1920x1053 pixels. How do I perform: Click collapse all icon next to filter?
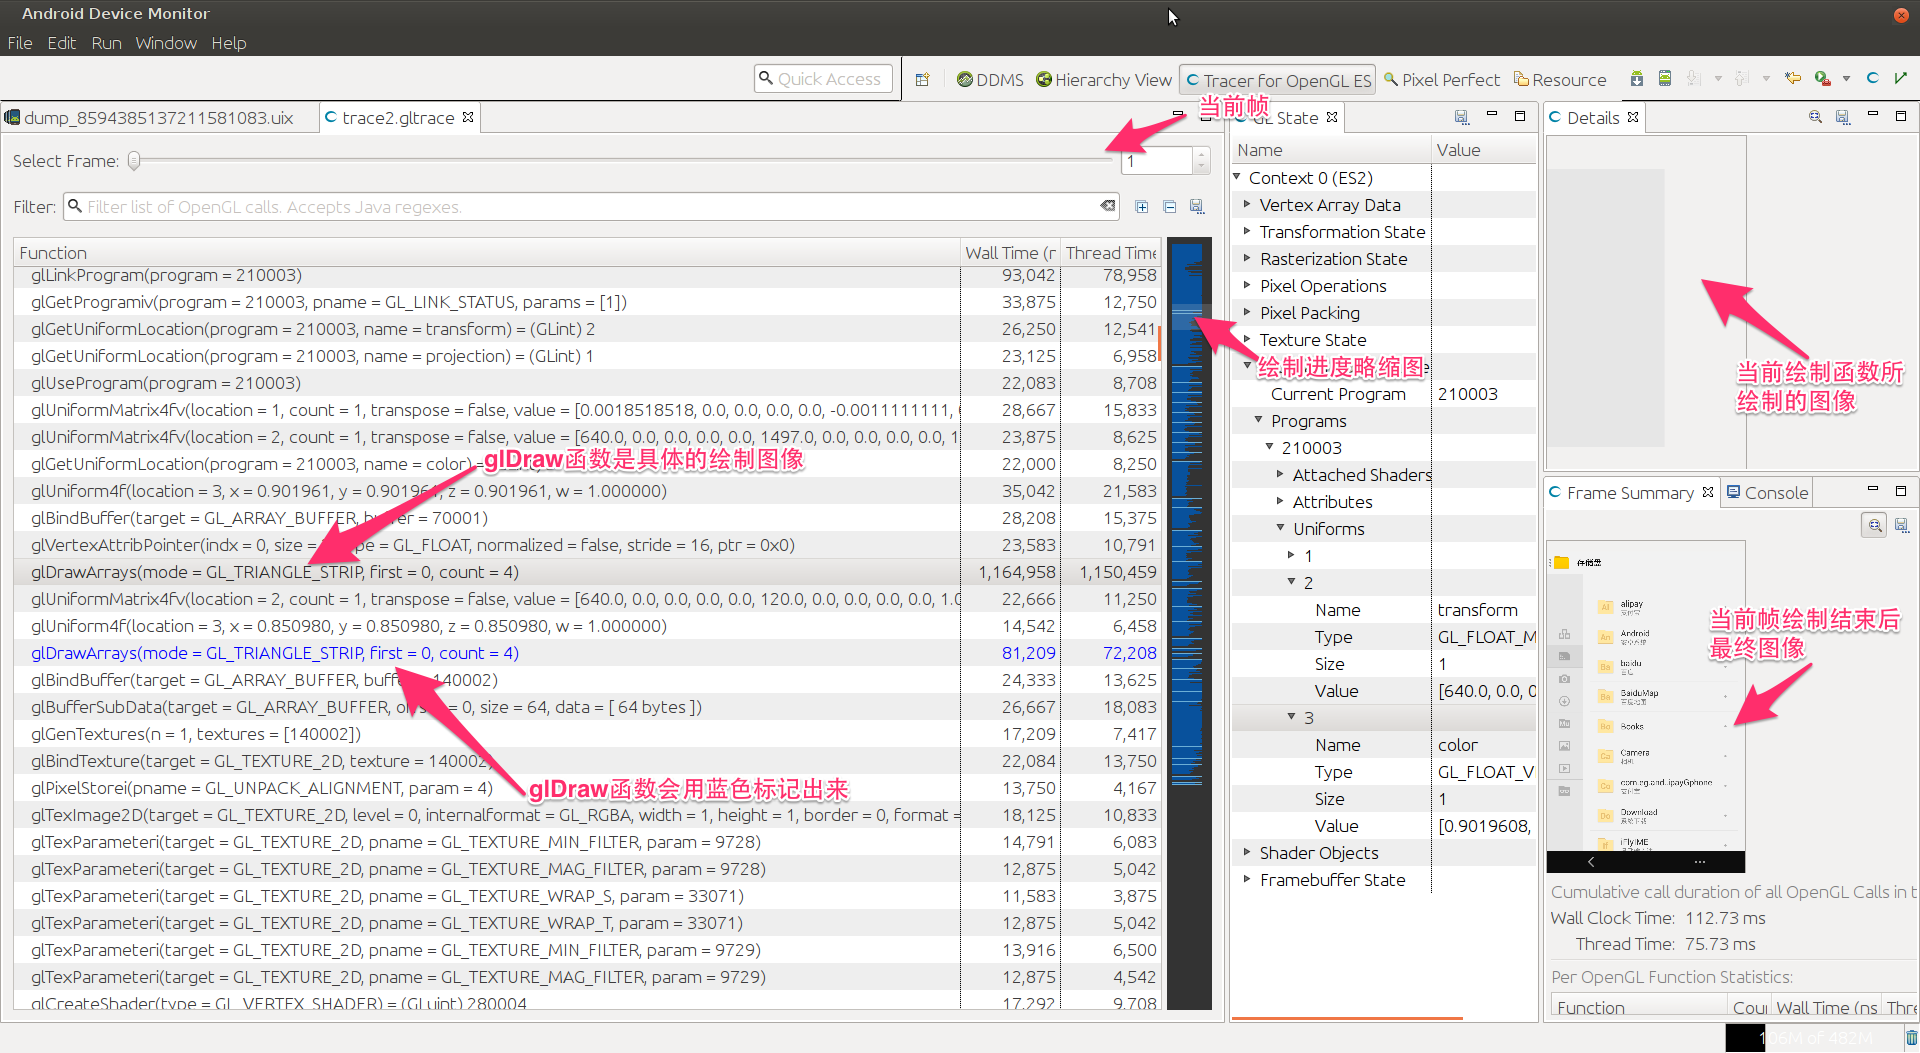(x=1169, y=207)
